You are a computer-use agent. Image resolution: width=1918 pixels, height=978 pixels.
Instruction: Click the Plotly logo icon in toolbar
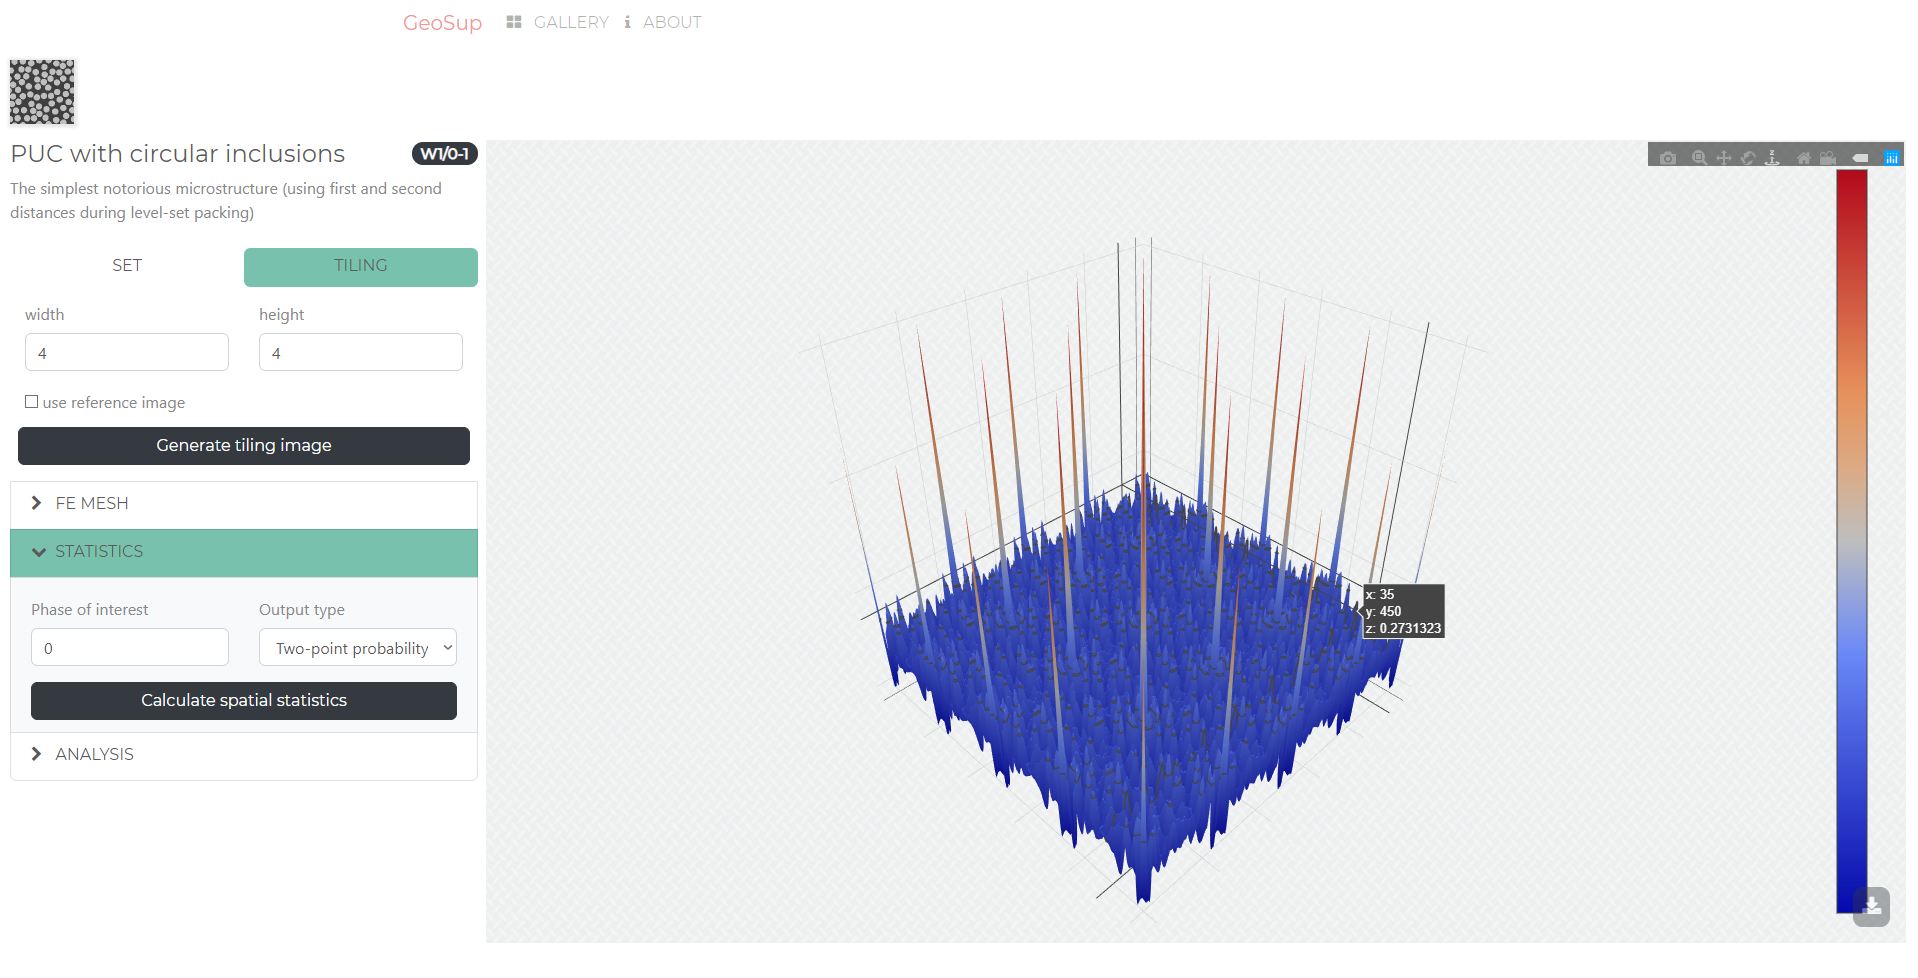coord(1891,158)
